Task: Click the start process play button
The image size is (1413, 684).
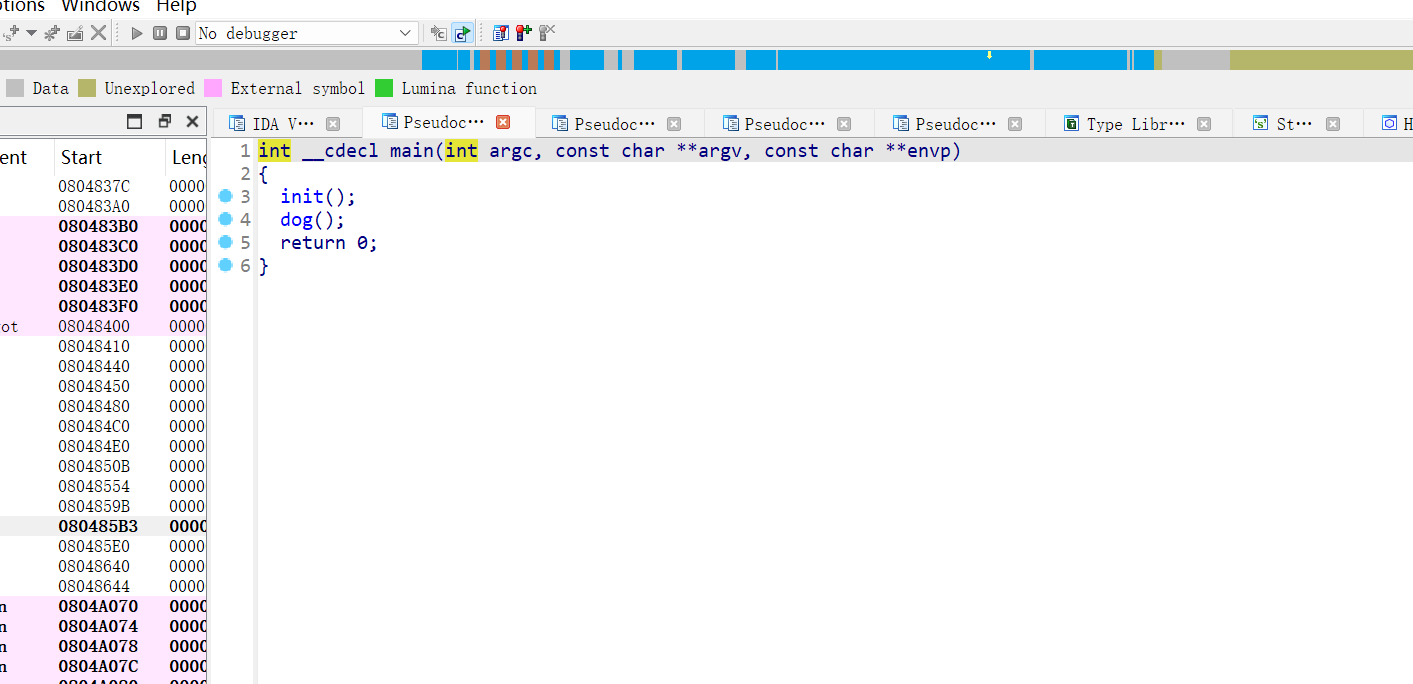Action: [137, 33]
